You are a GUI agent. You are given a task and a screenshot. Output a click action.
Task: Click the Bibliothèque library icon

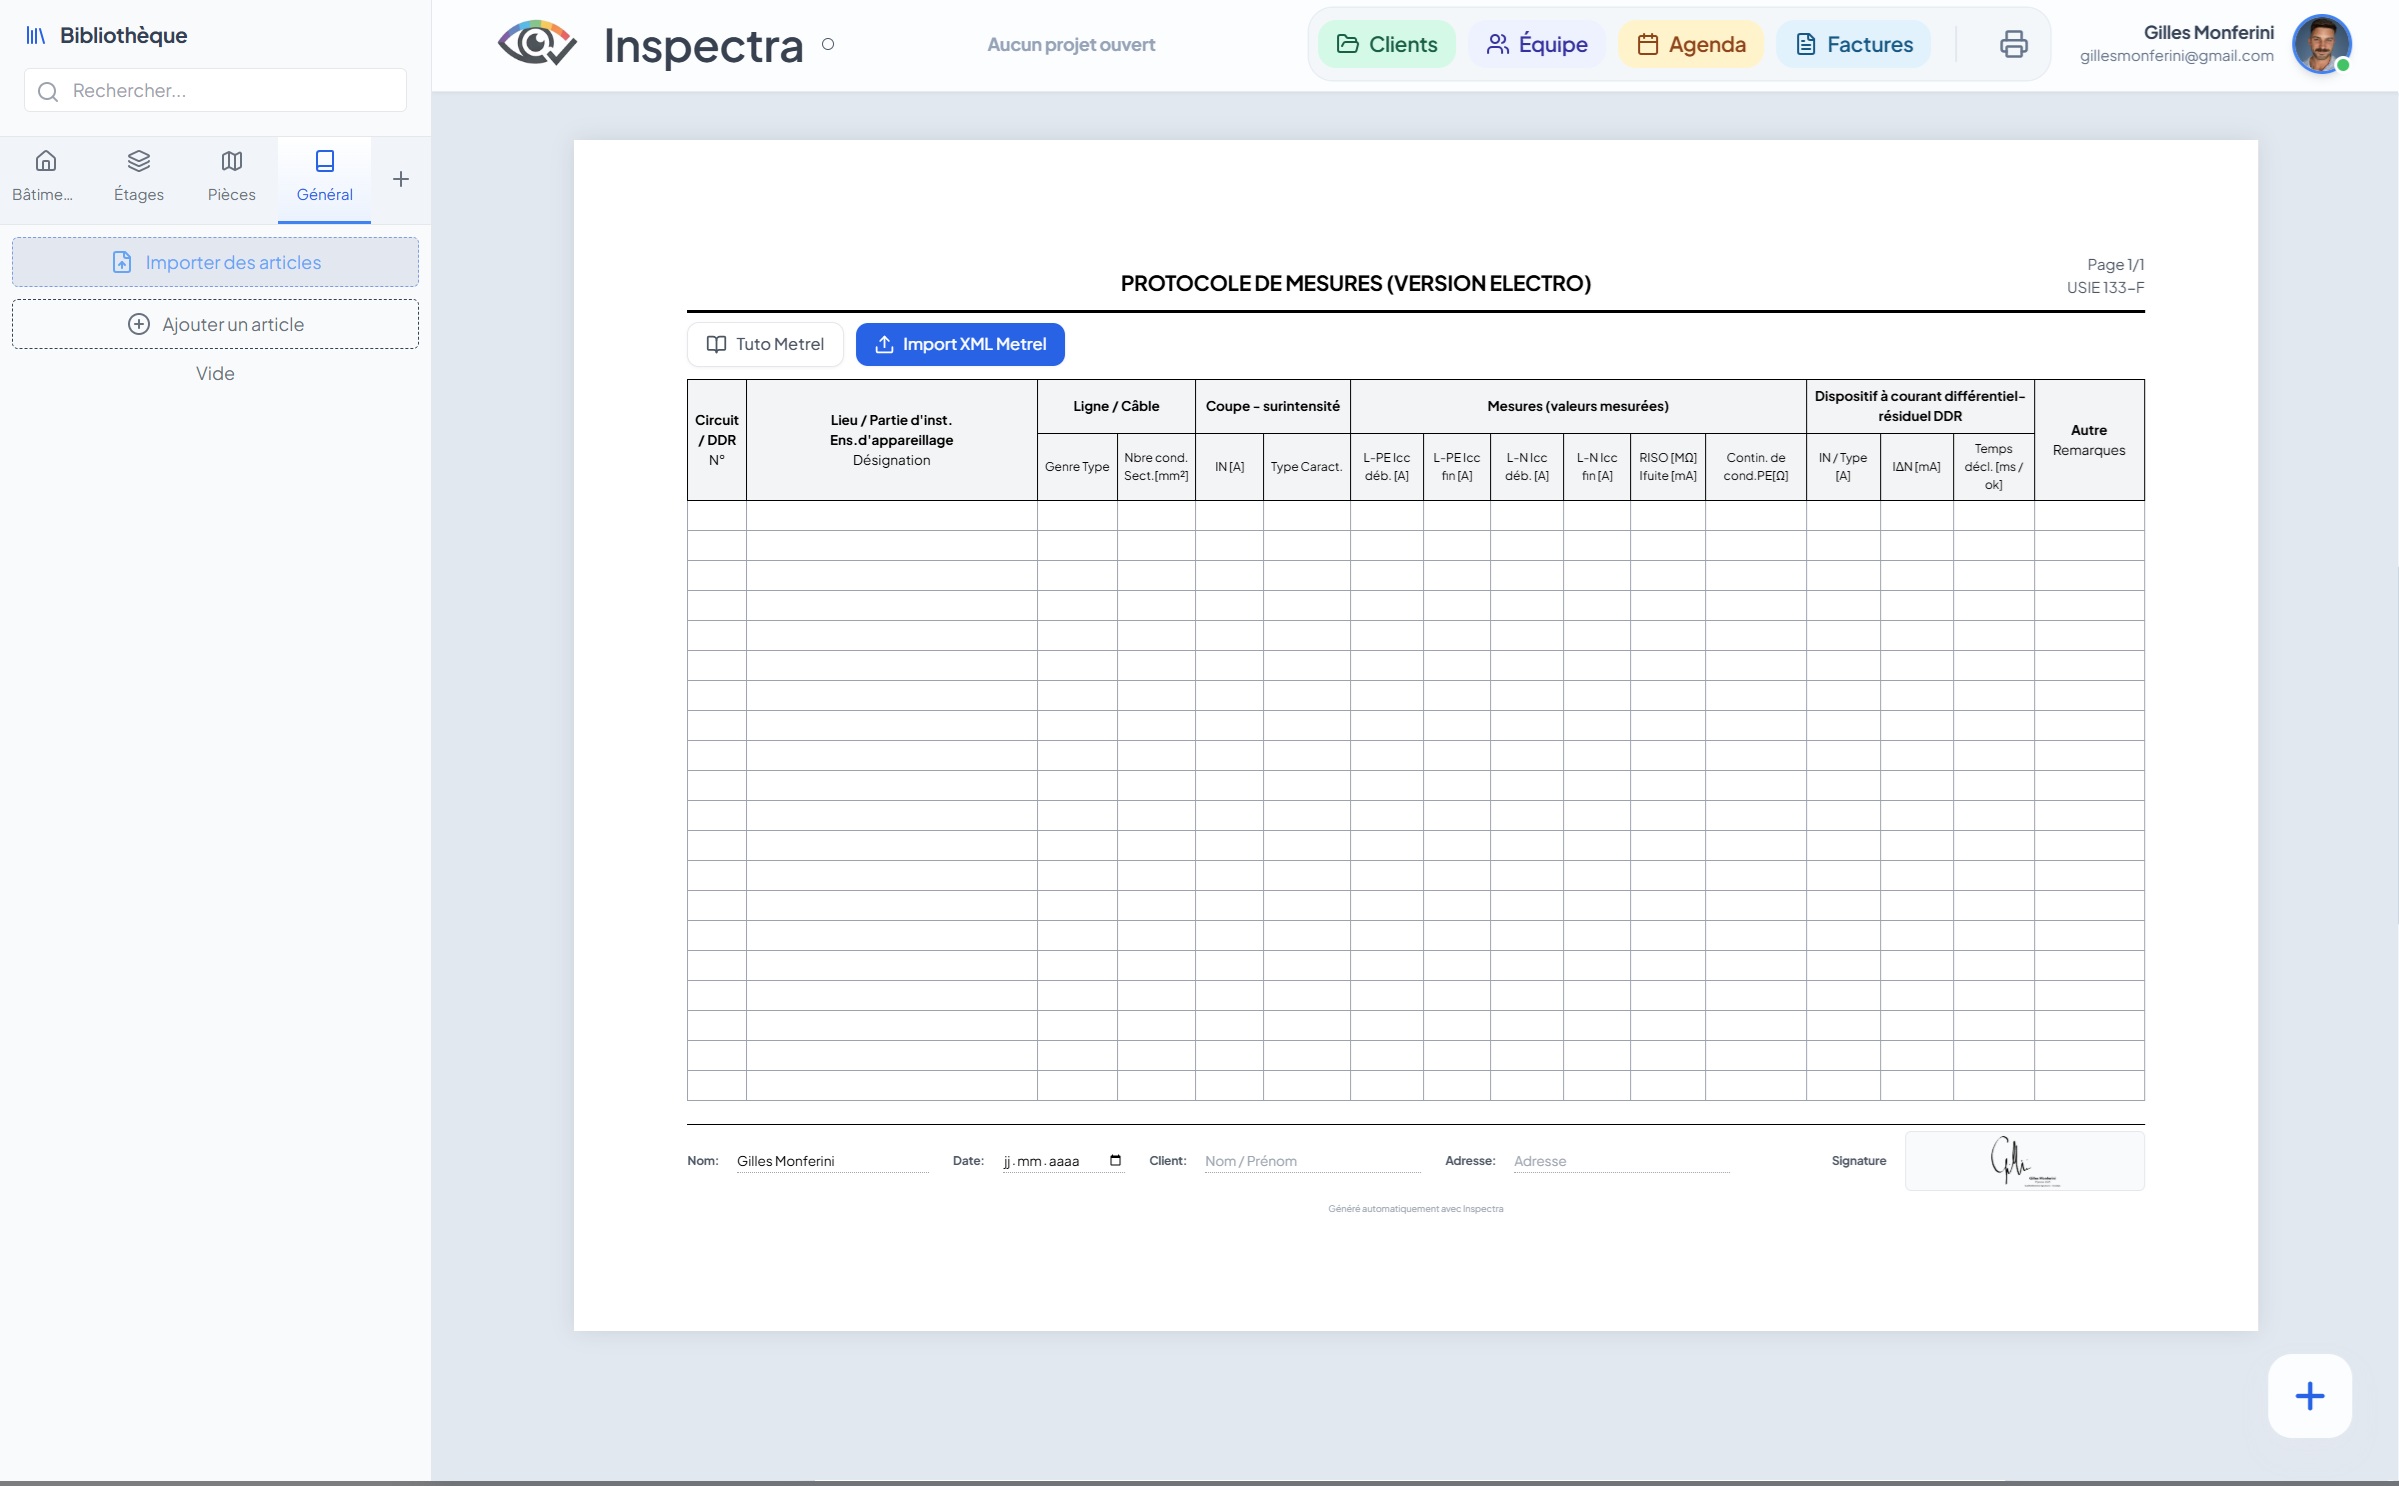[36, 36]
